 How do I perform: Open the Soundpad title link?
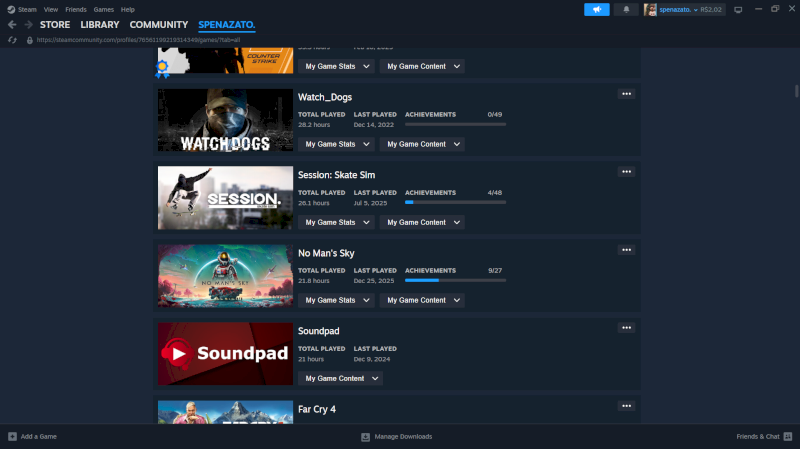point(318,331)
